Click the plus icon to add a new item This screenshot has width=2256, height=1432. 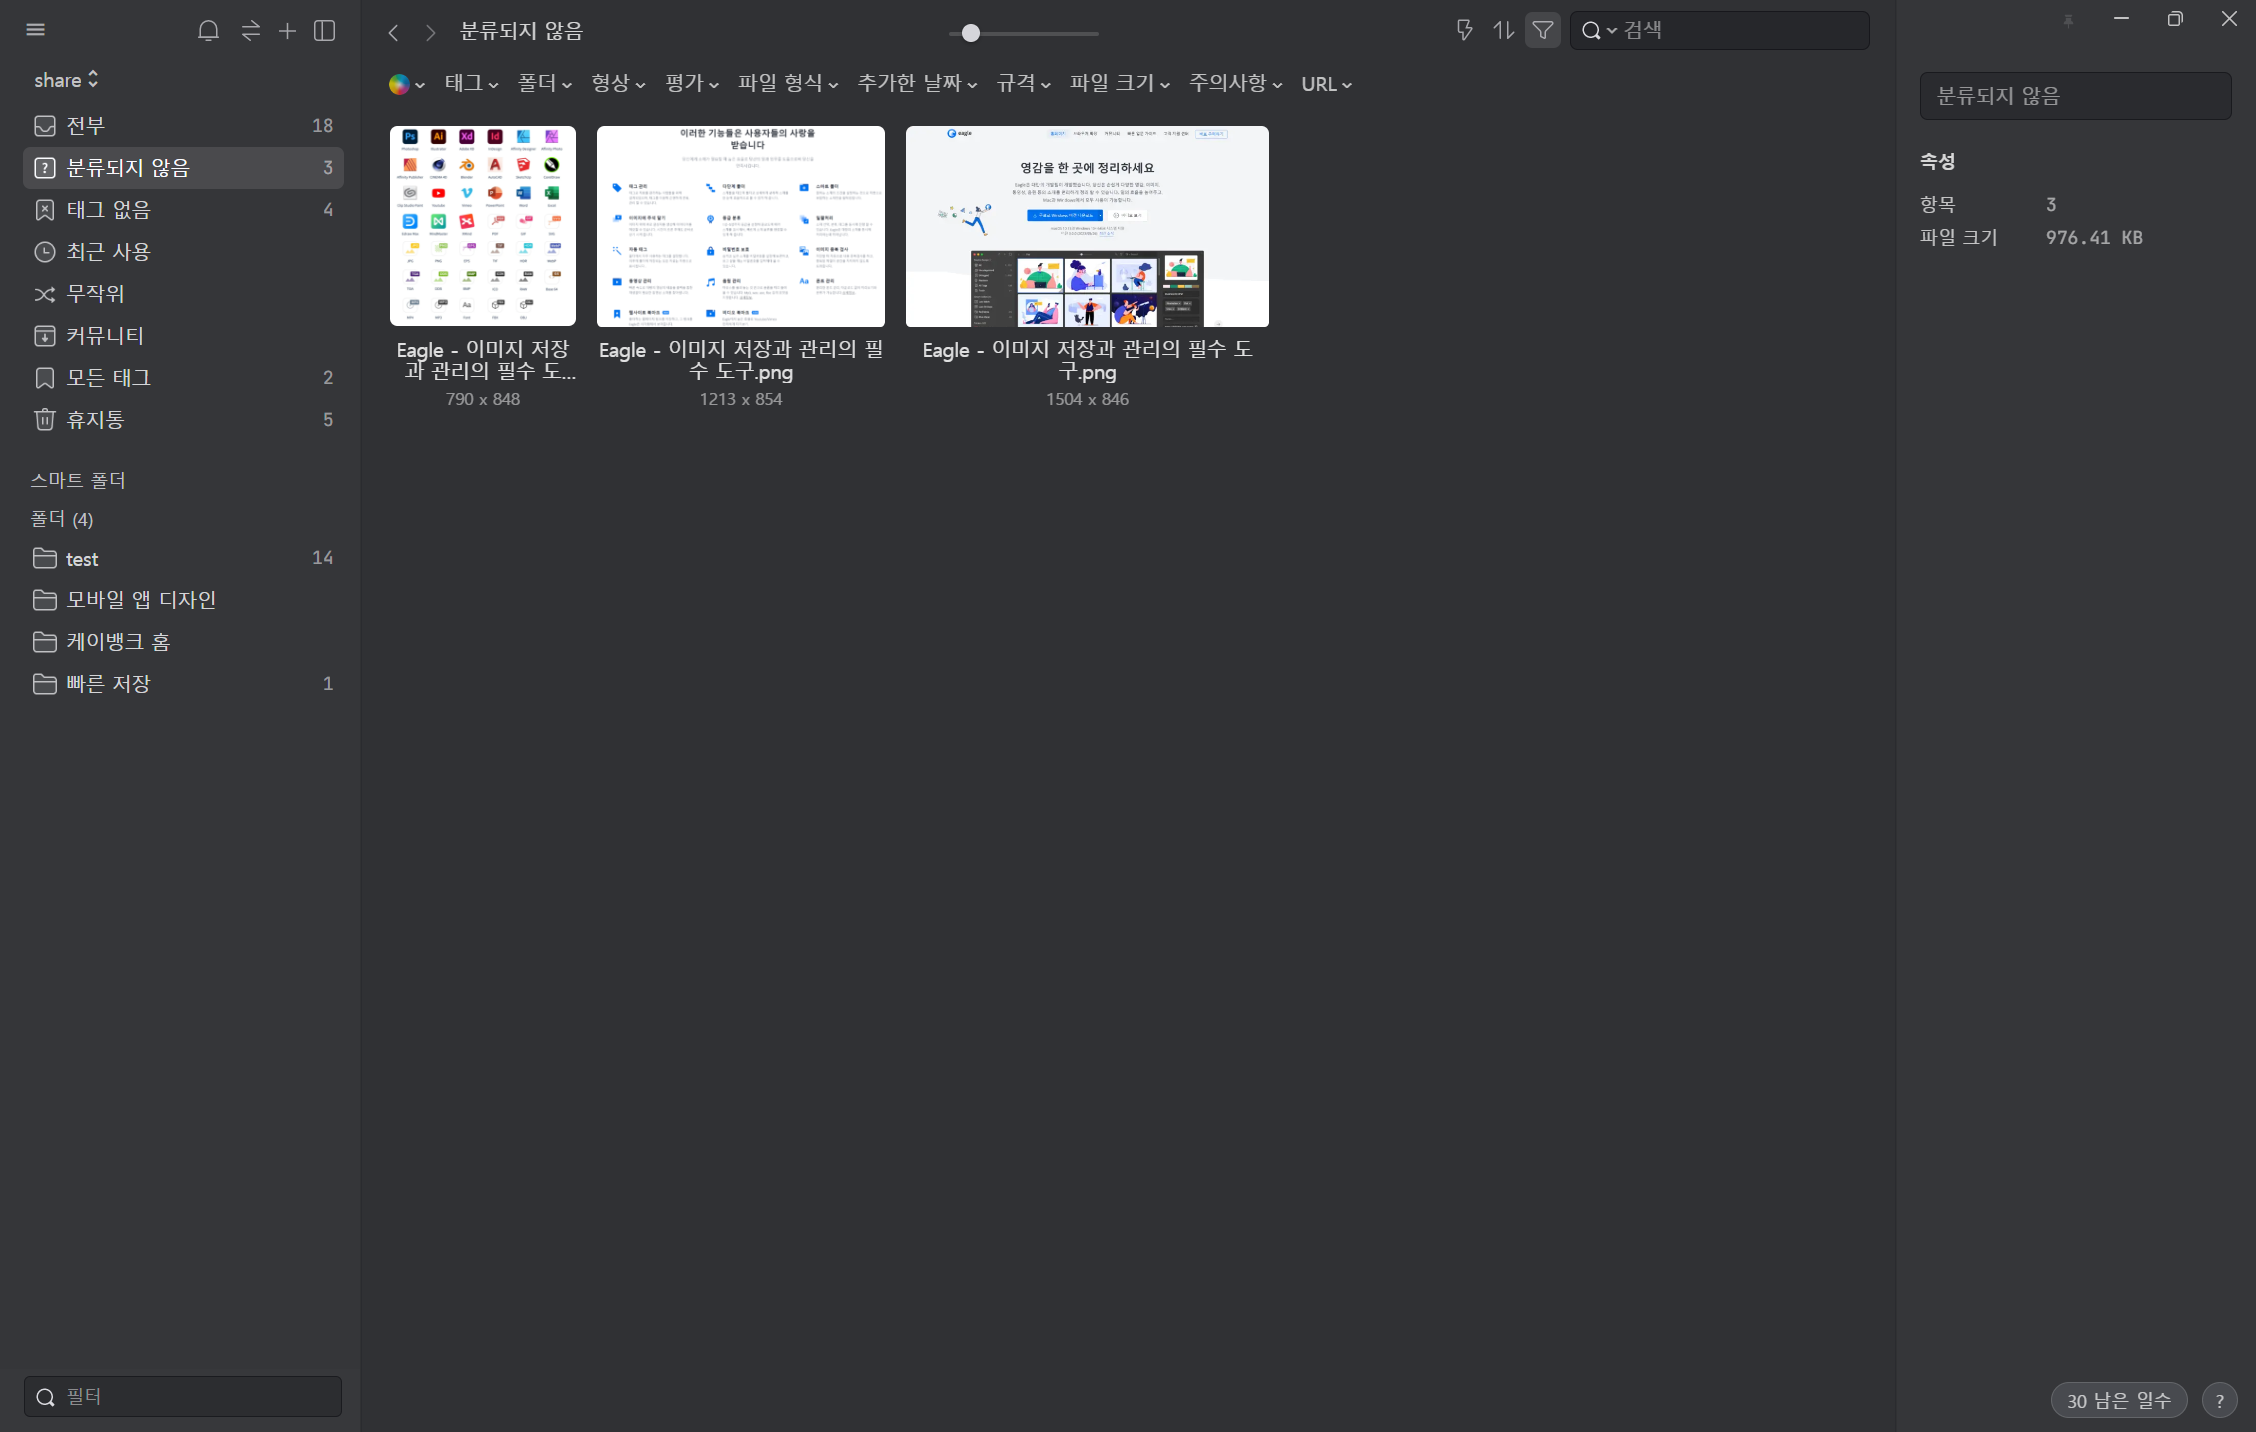[x=287, y=31]
